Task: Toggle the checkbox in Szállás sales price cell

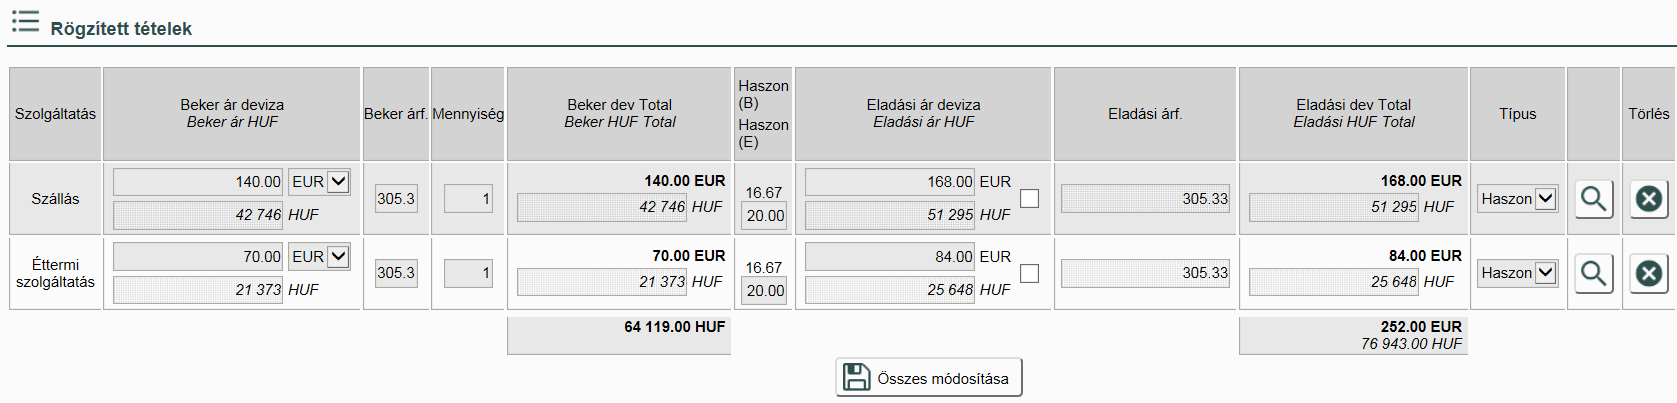Action: point(1029,199)
